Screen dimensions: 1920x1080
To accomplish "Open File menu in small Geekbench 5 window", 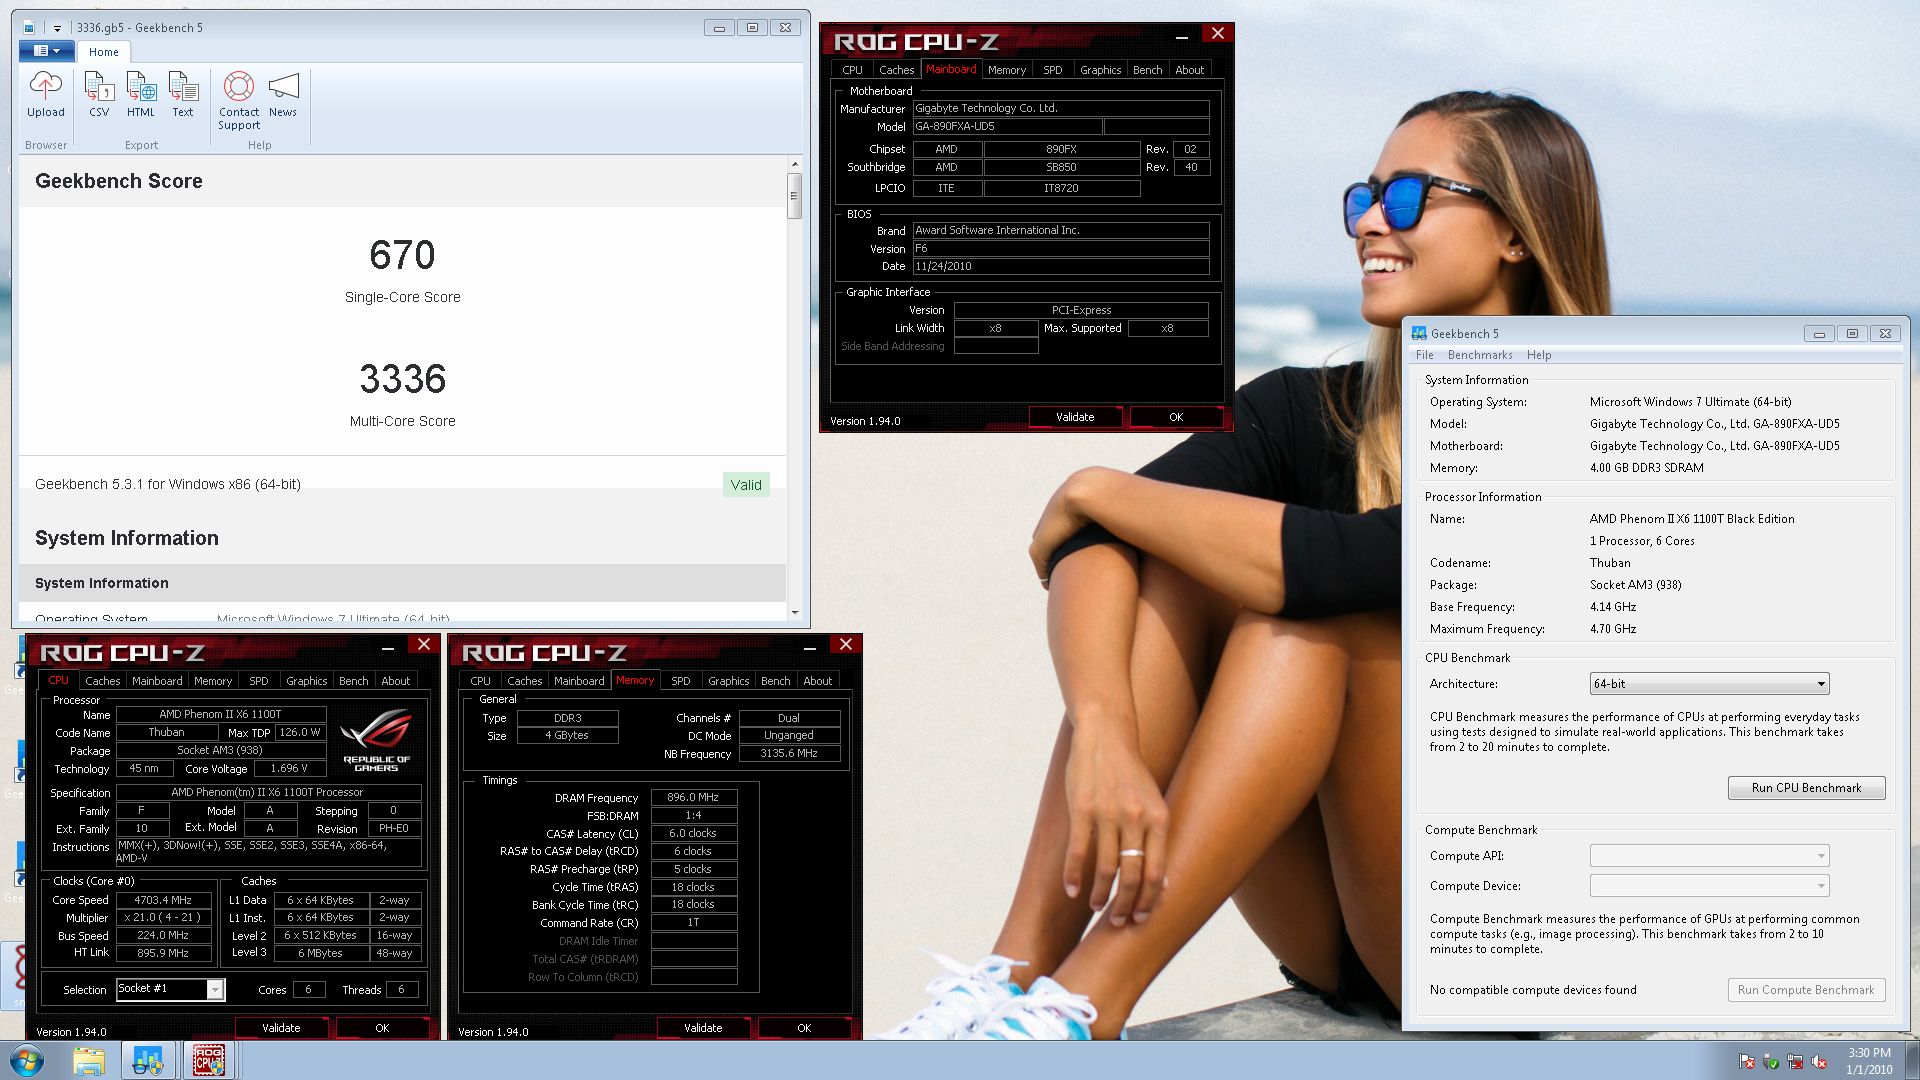I will click(1424, 355).
